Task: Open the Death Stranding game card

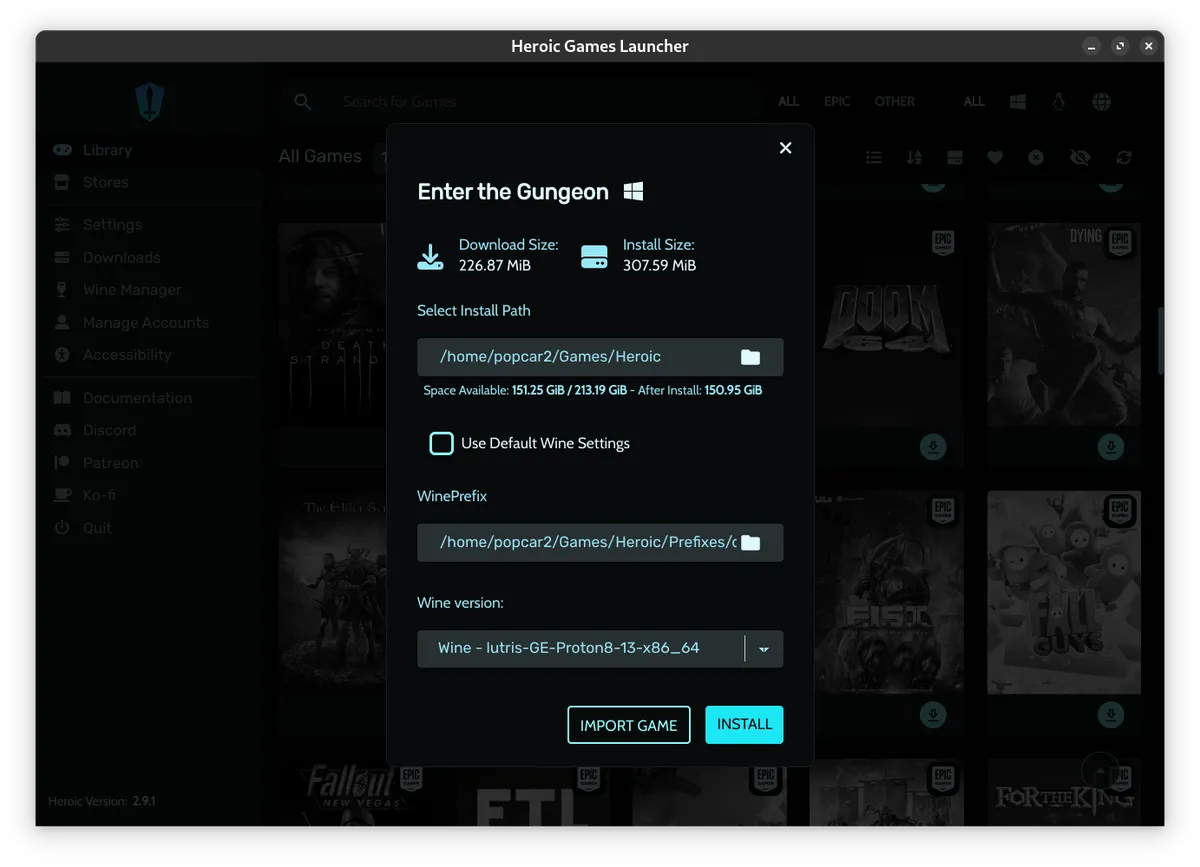Action: point(332,345)
